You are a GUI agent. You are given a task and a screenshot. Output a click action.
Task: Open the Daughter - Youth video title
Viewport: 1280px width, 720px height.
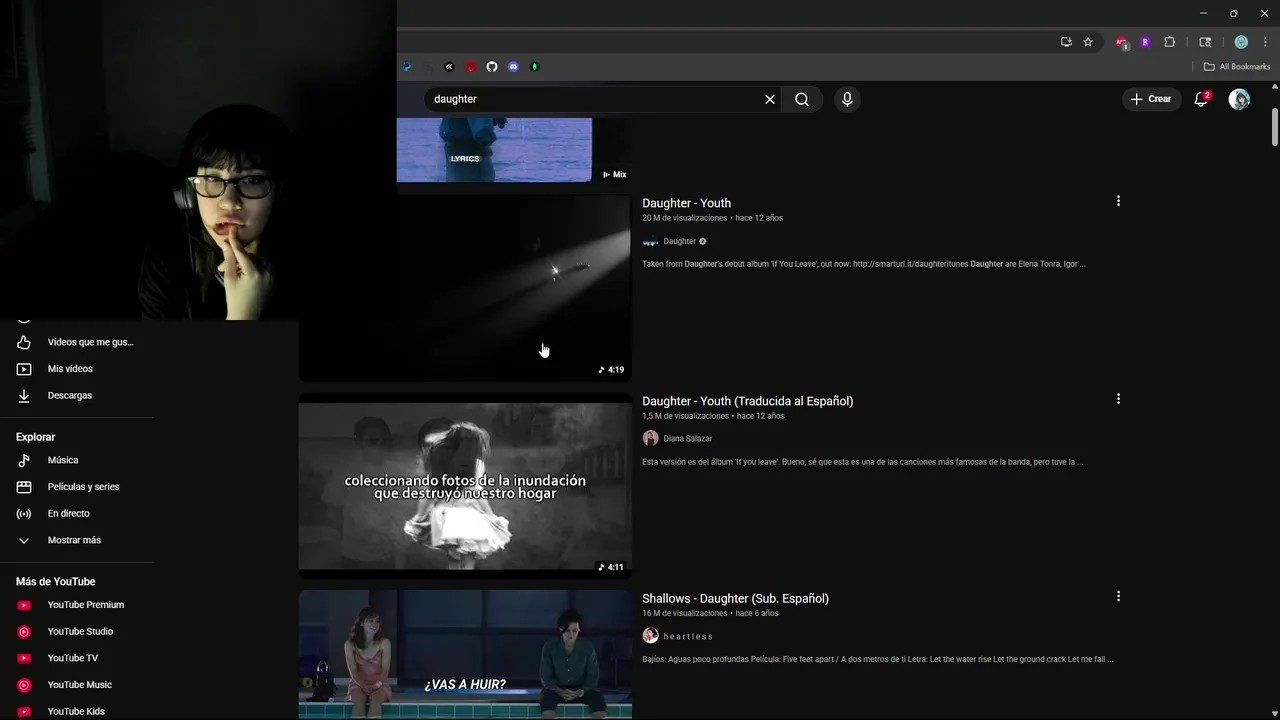[686, 203]
